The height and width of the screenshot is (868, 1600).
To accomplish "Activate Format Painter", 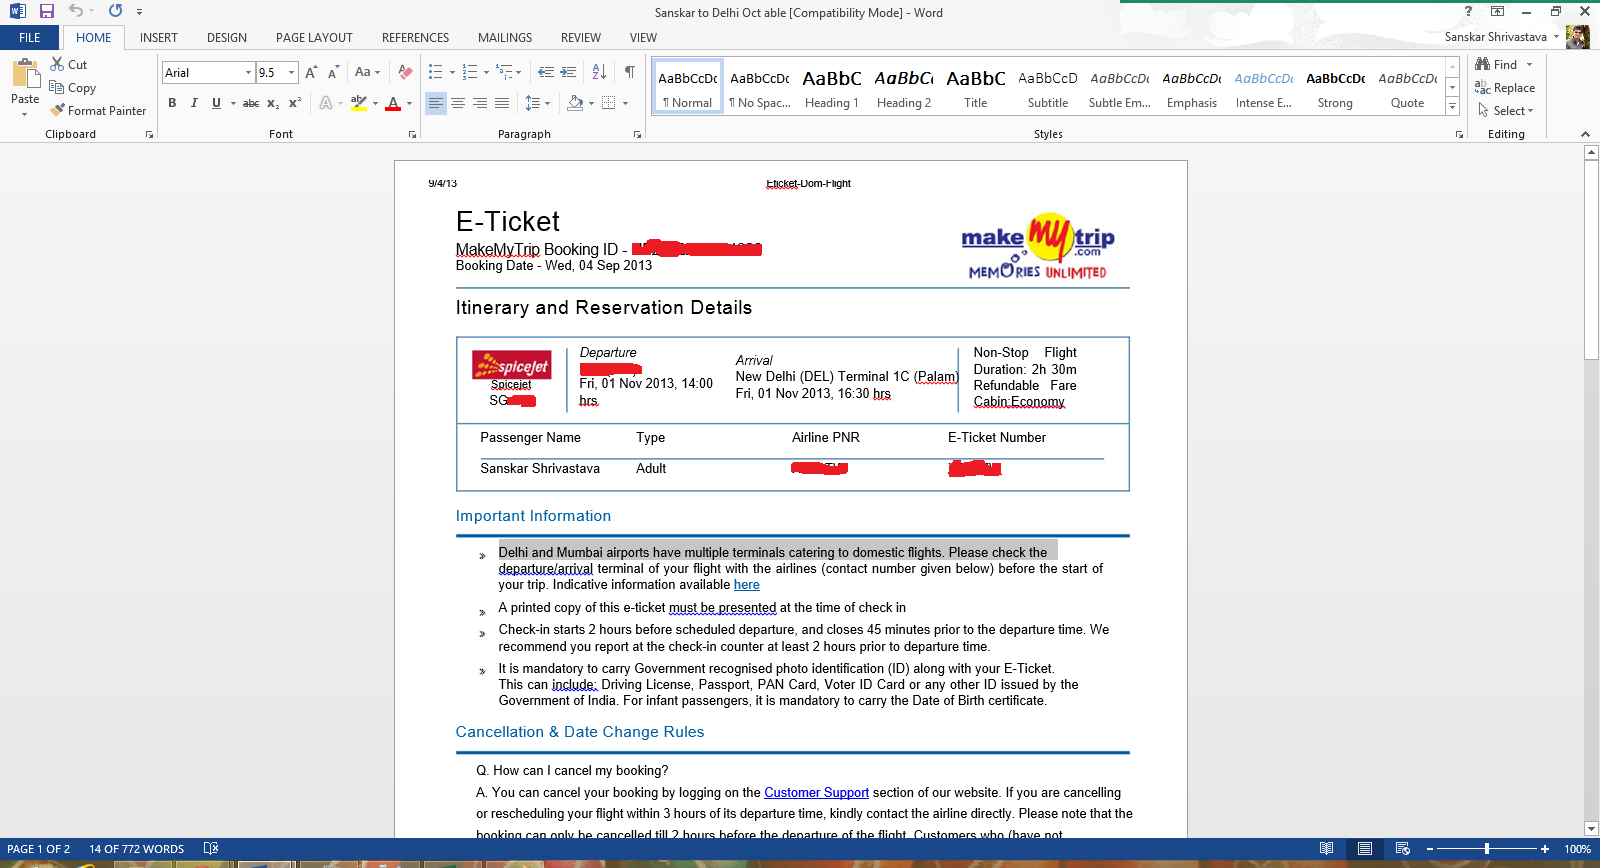I will [x=98, y=111].
